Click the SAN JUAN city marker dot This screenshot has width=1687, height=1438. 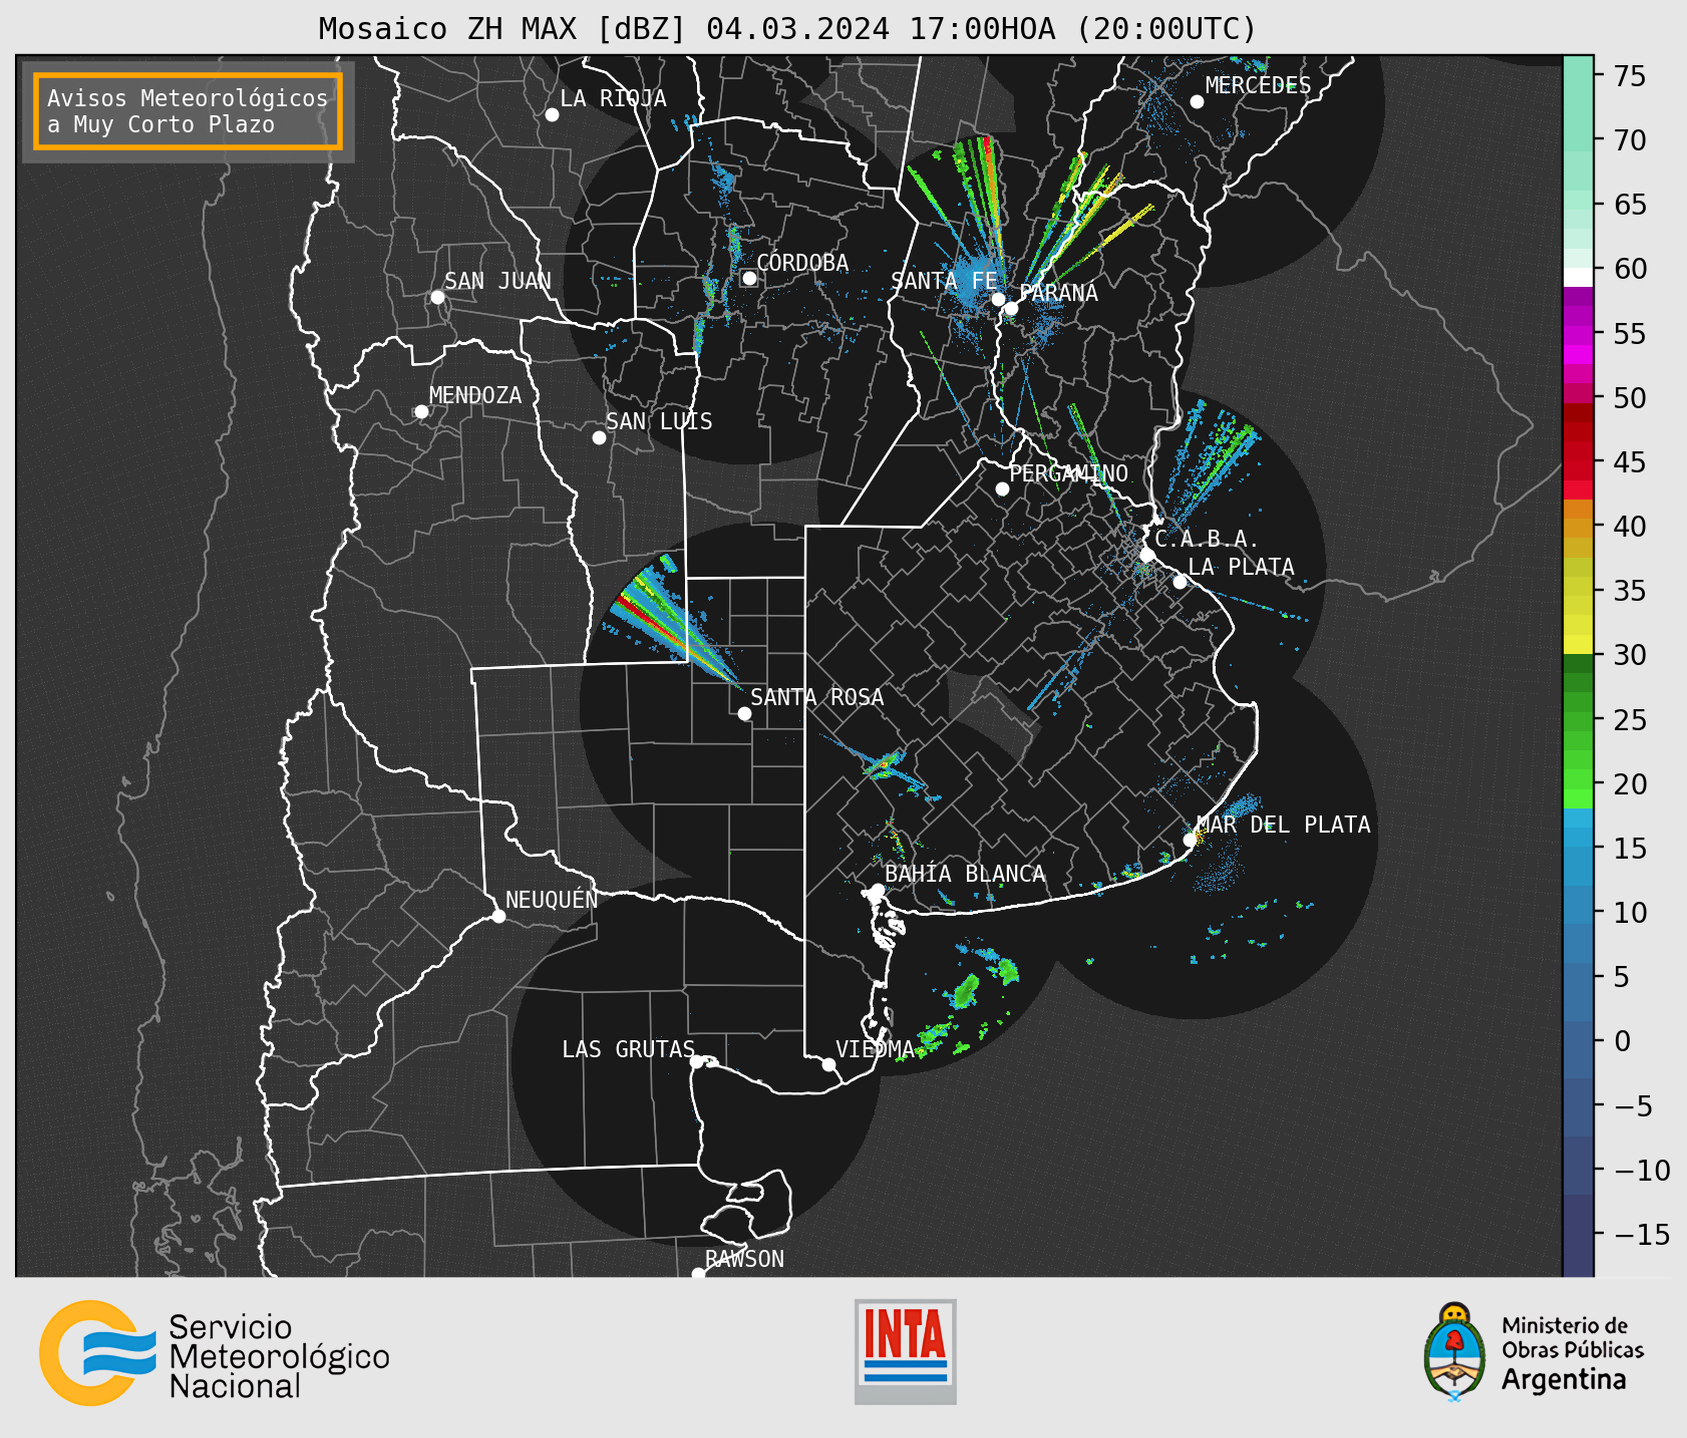[x=437, y=297]
